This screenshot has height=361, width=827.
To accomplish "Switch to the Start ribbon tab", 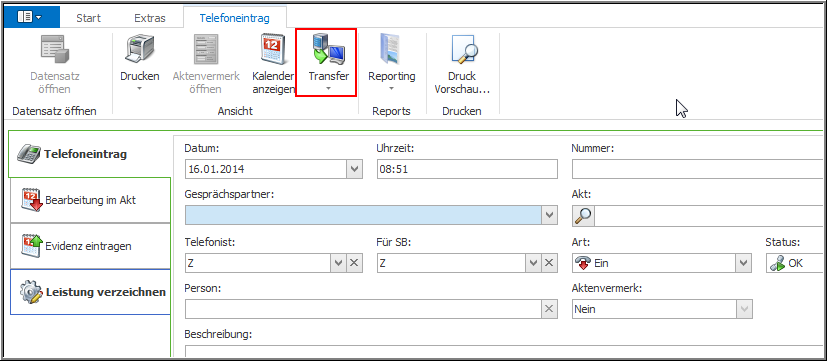I will [x=89, y=18].
